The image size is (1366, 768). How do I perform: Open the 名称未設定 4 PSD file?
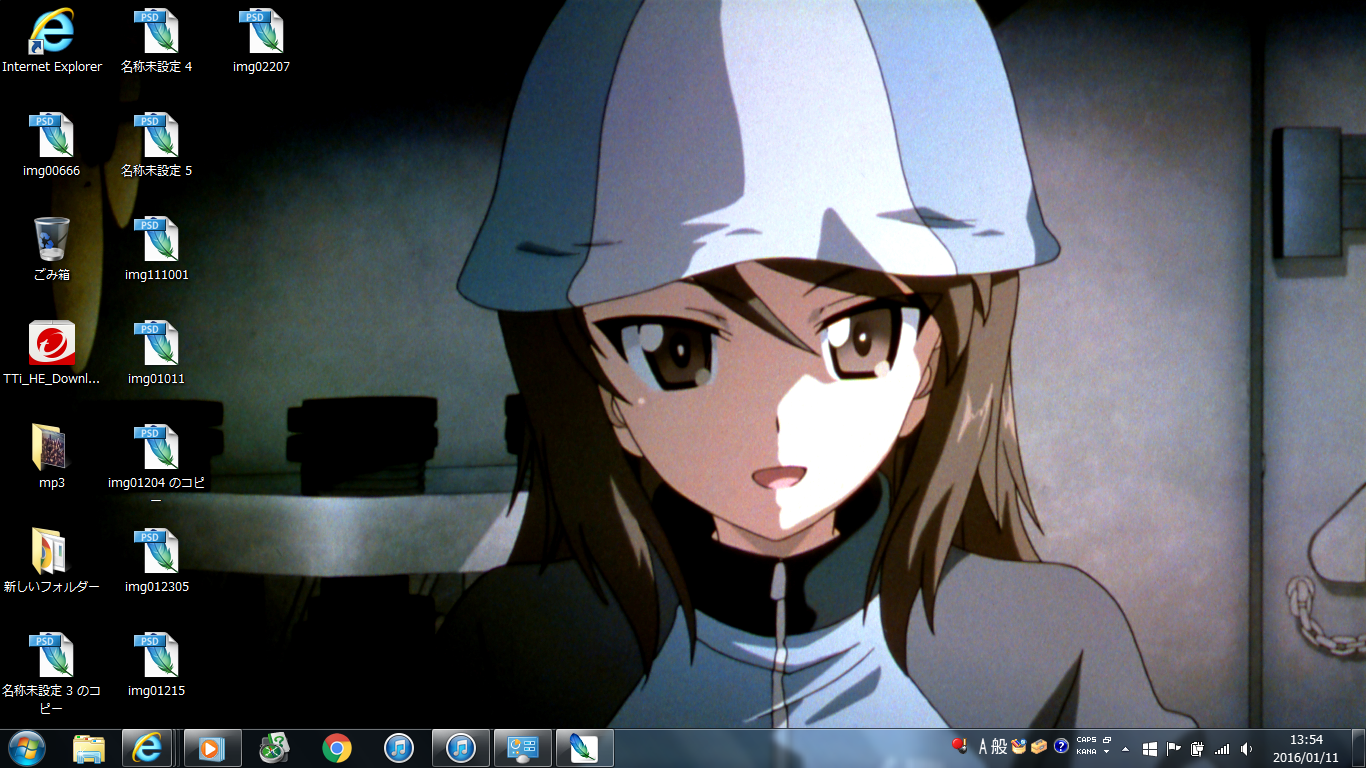click(156, 41)
